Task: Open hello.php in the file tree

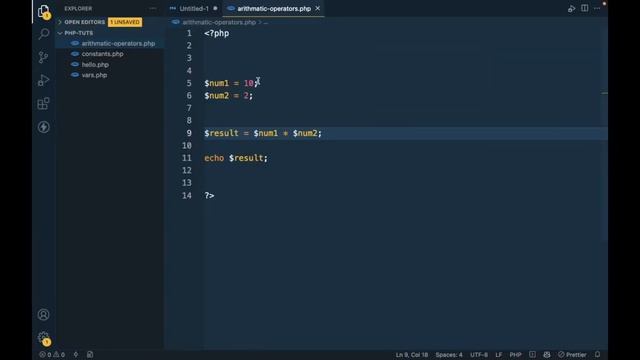Action: 95,64
